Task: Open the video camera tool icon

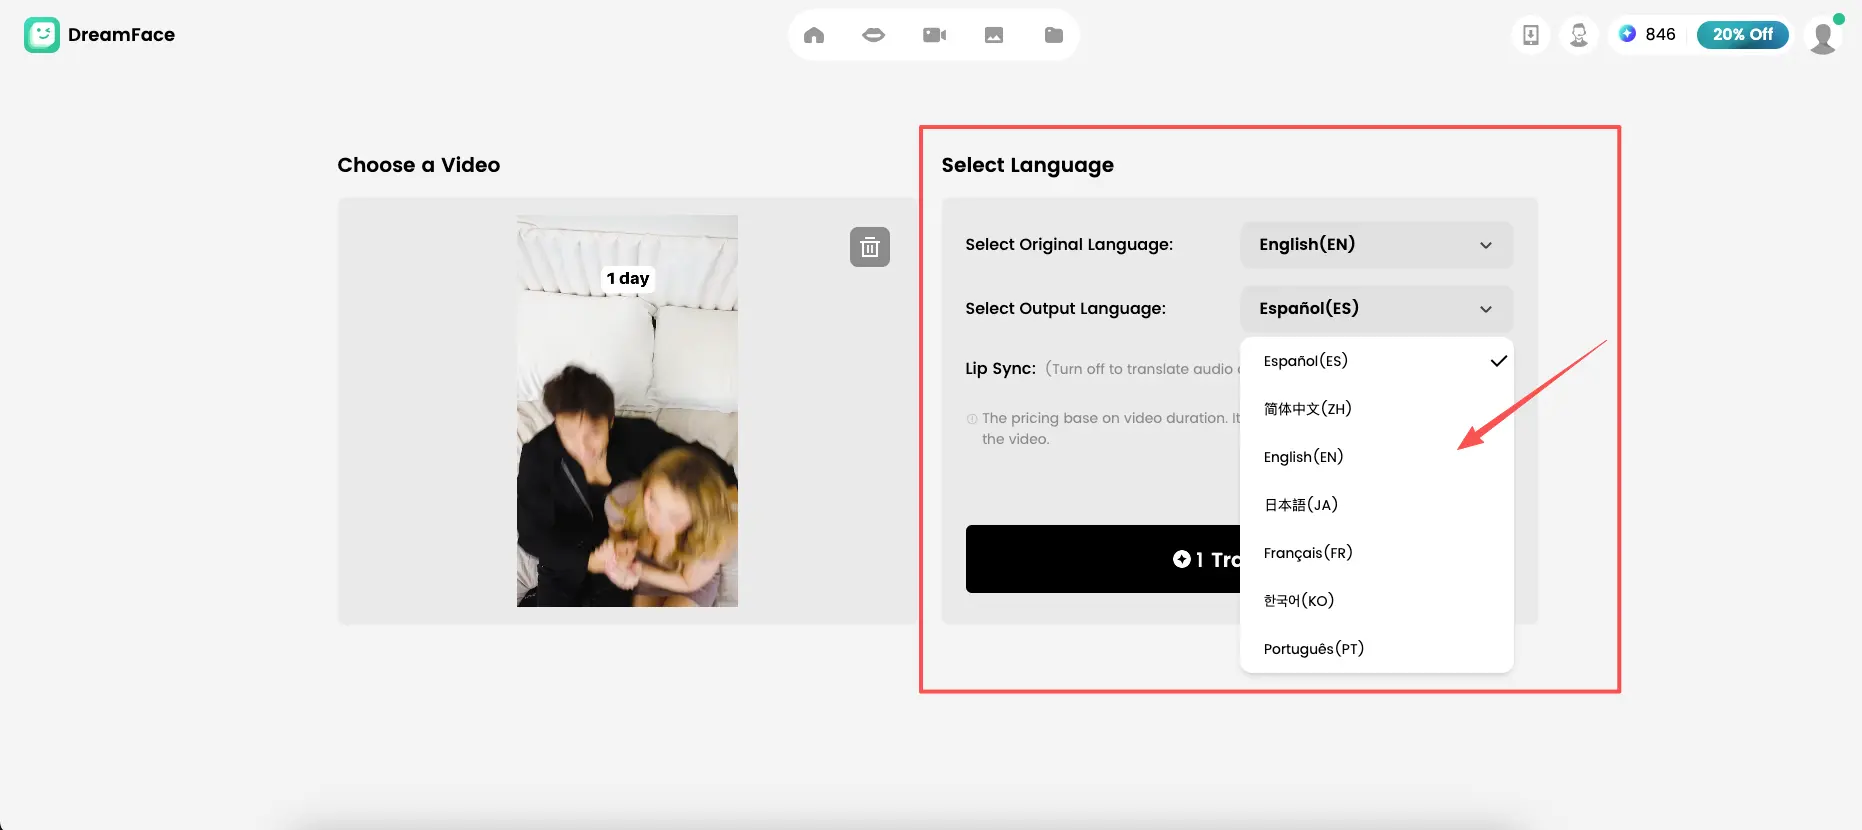Action: pyautogui.click(x=934, y=35)
